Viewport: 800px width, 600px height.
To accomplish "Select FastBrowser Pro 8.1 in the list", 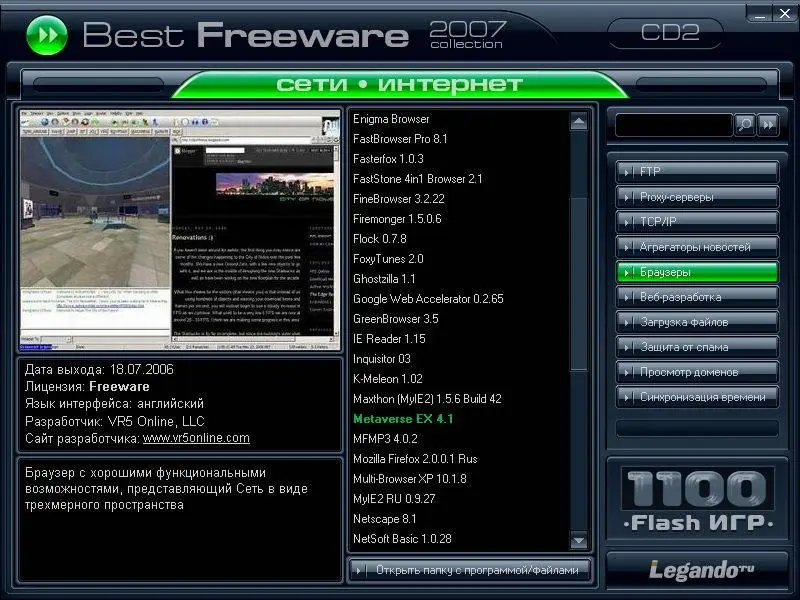I will pos(400,139).
